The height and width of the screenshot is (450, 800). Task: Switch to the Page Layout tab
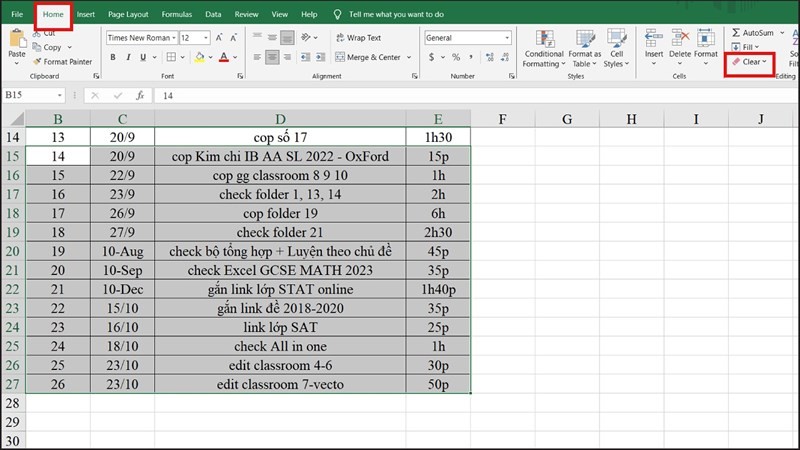pos(128,14)
